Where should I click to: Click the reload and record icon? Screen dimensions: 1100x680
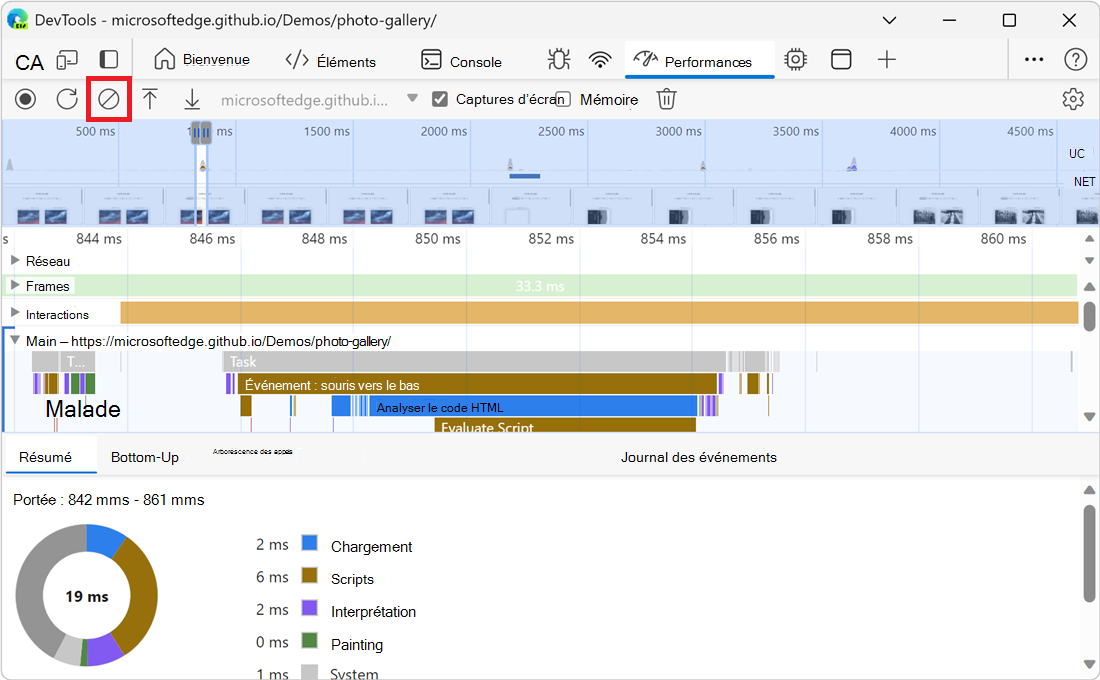(x=67, y=99)
